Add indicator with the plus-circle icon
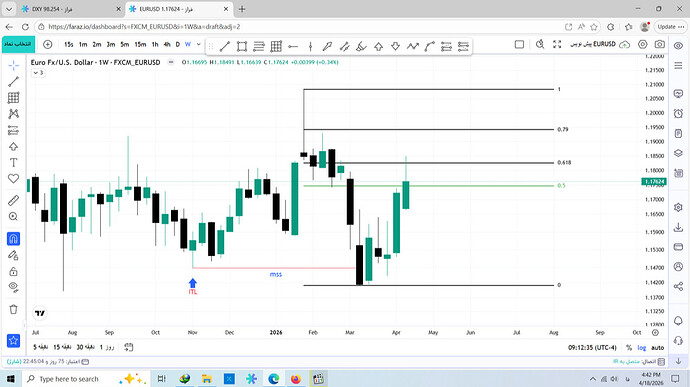The image size is (690, 387). coord(48,44)
